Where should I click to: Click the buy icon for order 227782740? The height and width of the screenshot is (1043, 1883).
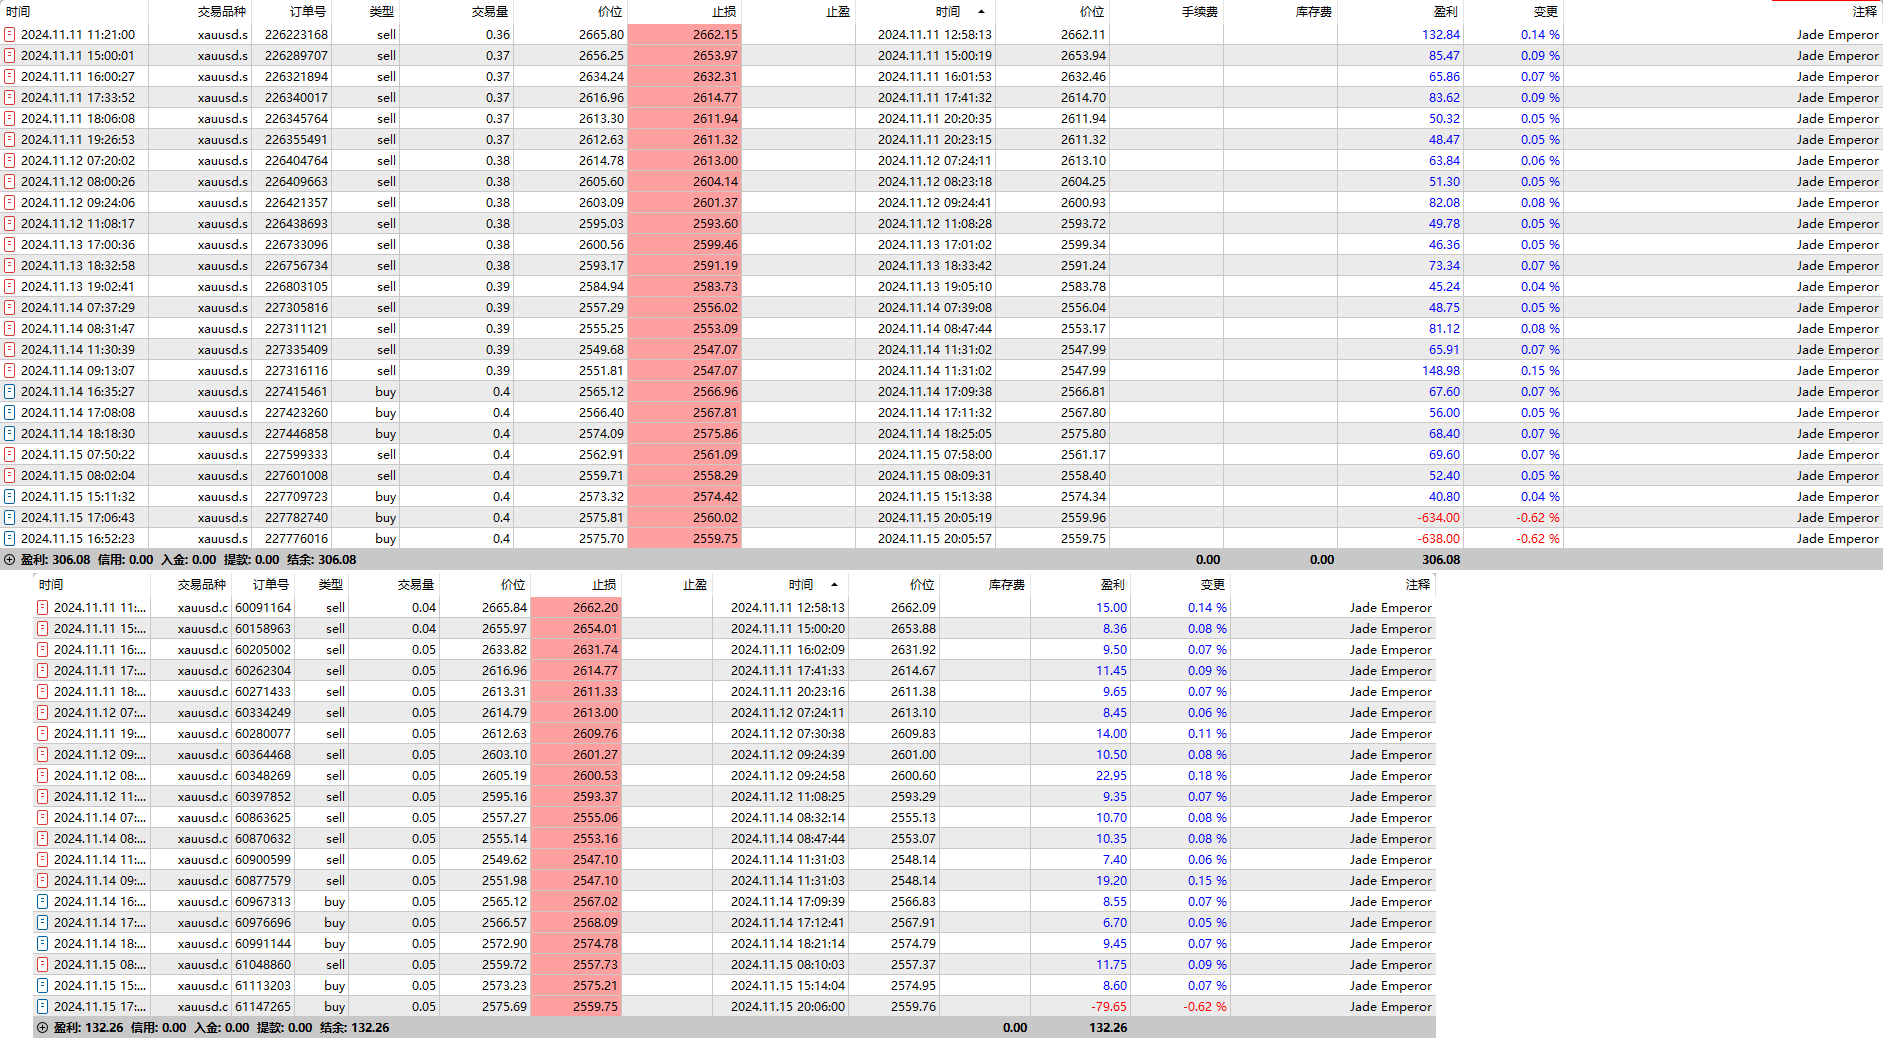[x=10, y=517]
